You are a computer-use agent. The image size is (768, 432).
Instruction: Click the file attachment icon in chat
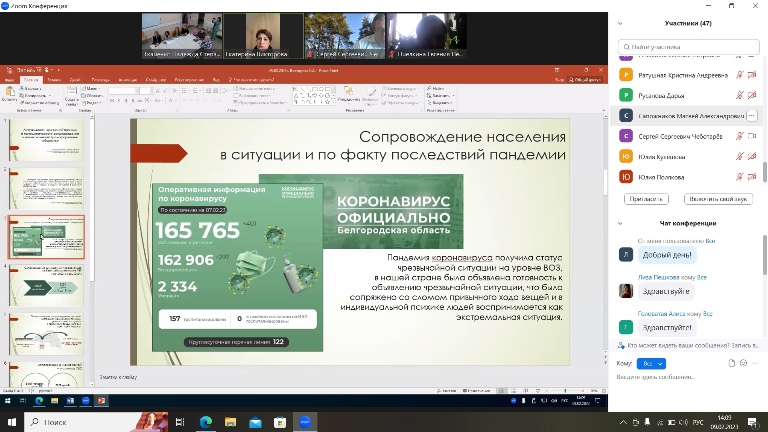(x=731, y=363)
